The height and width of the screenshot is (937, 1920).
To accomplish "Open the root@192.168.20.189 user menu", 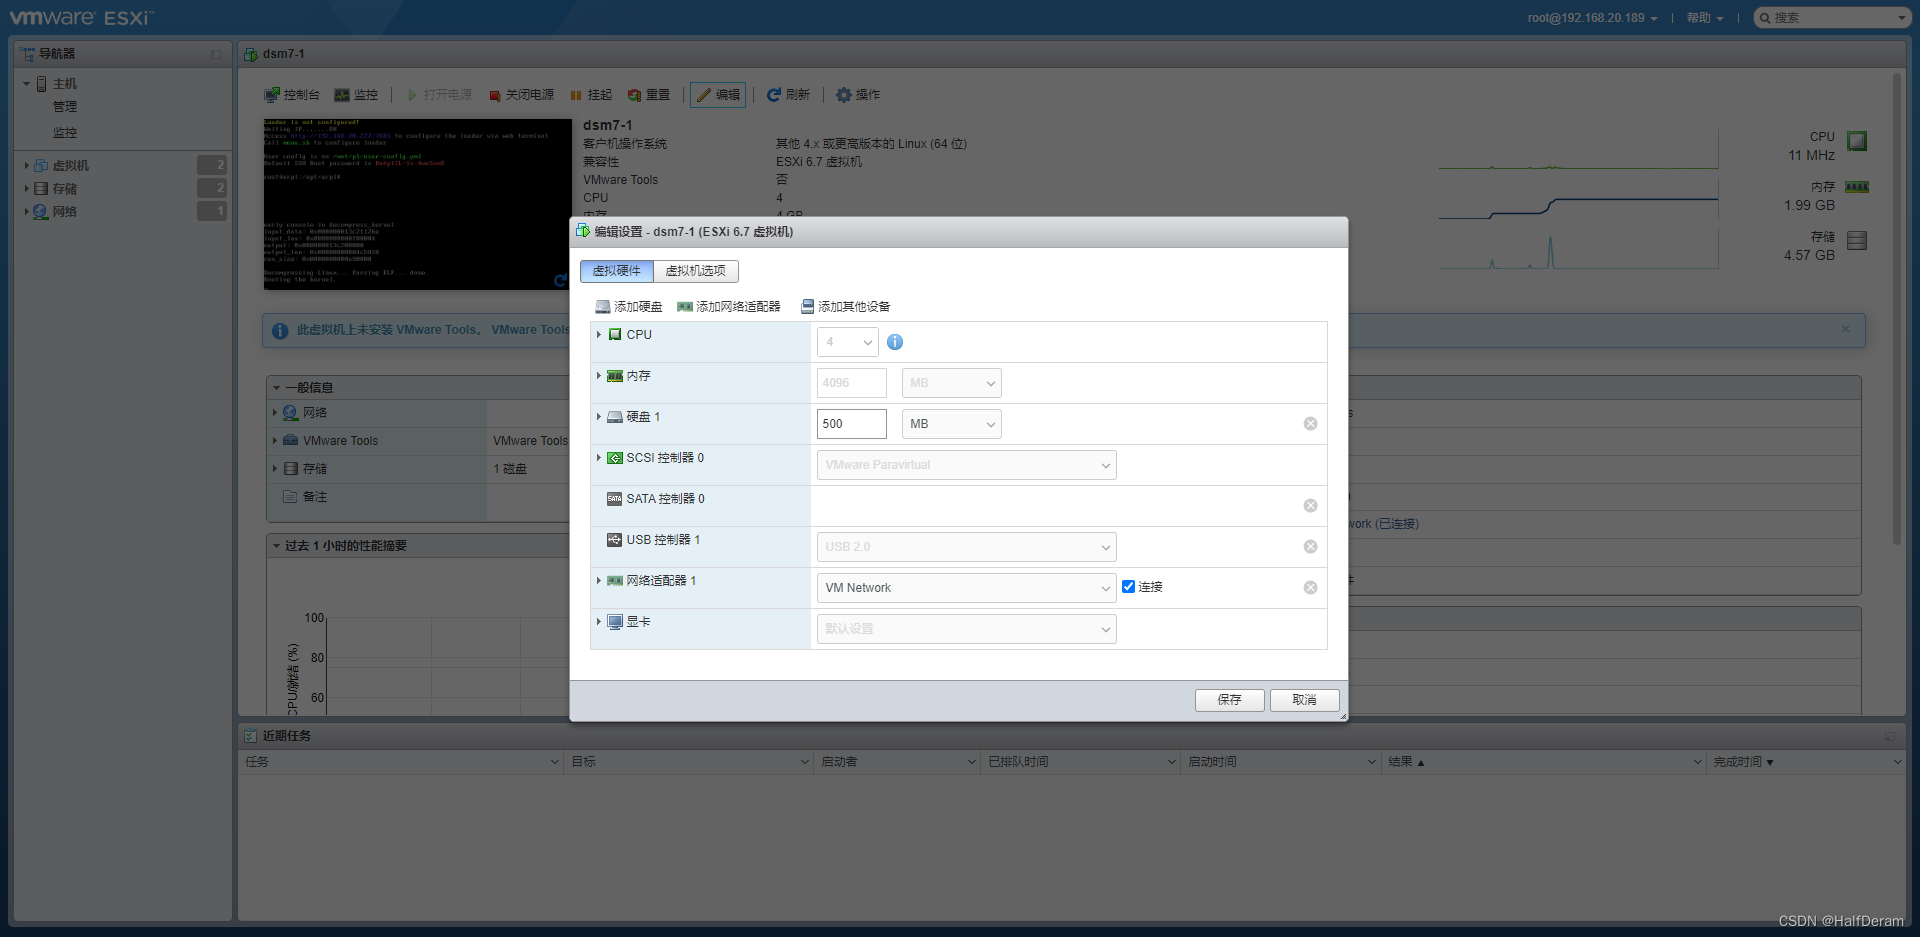I will click(x=1592, y=18).
